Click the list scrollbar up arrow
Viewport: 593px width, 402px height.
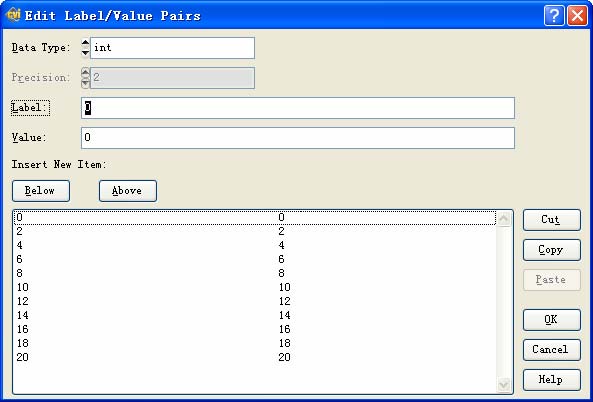pyautogui.click(x=504, y=219)
